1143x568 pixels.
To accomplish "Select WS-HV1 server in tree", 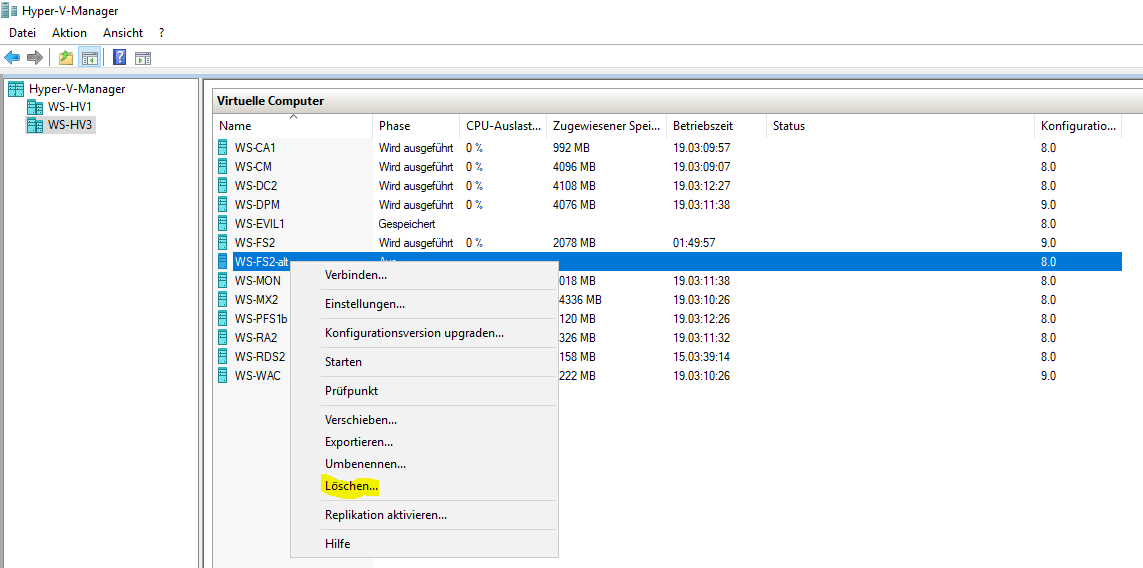I will [70, 107].
